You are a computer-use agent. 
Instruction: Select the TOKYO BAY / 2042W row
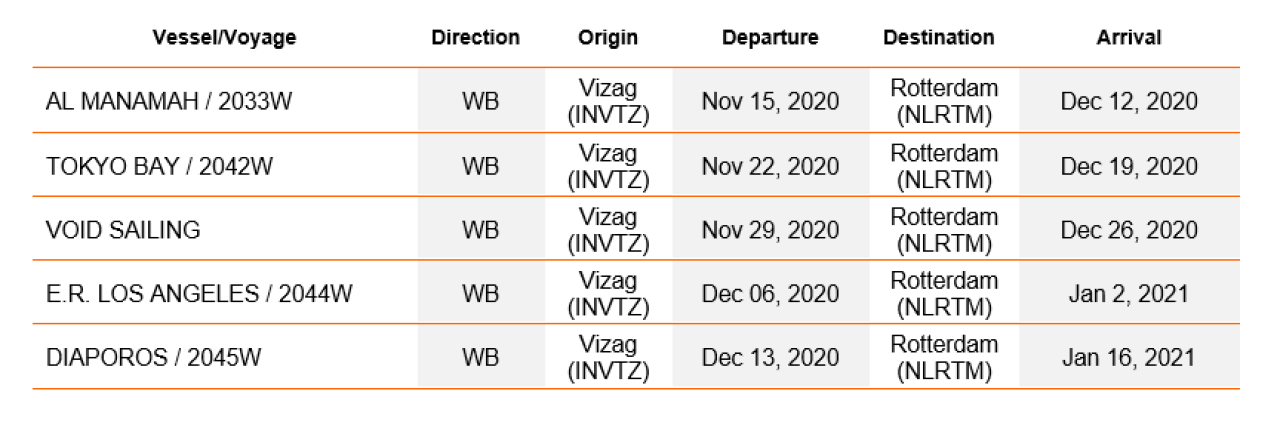[x=636, y=165]
